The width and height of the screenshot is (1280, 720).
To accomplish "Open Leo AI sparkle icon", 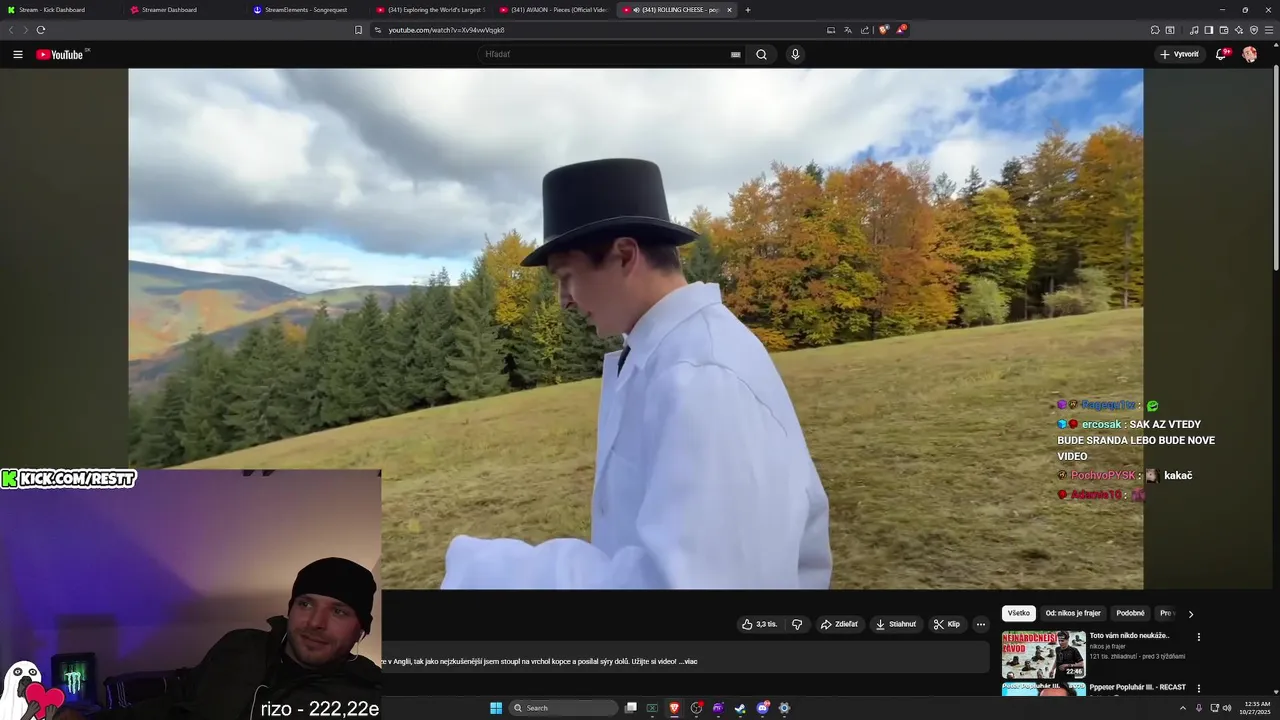I will point(1239,30).
